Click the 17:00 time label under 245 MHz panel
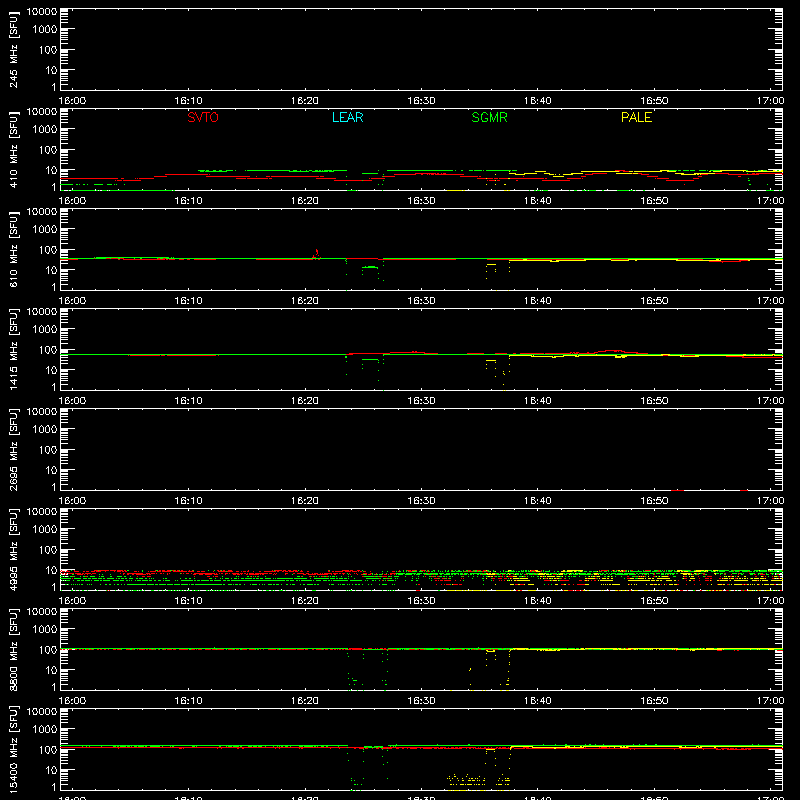 pos(770,101)
